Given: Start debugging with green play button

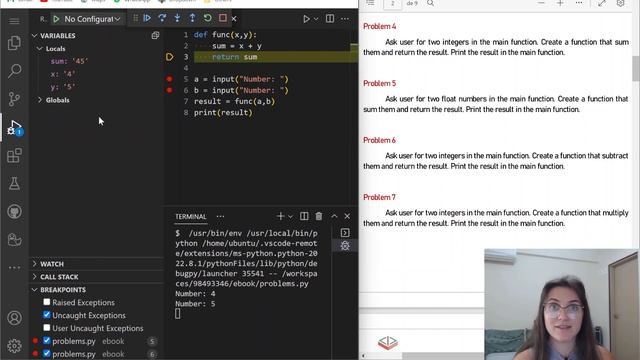Looking at the screenshot, I should point(56,19).
